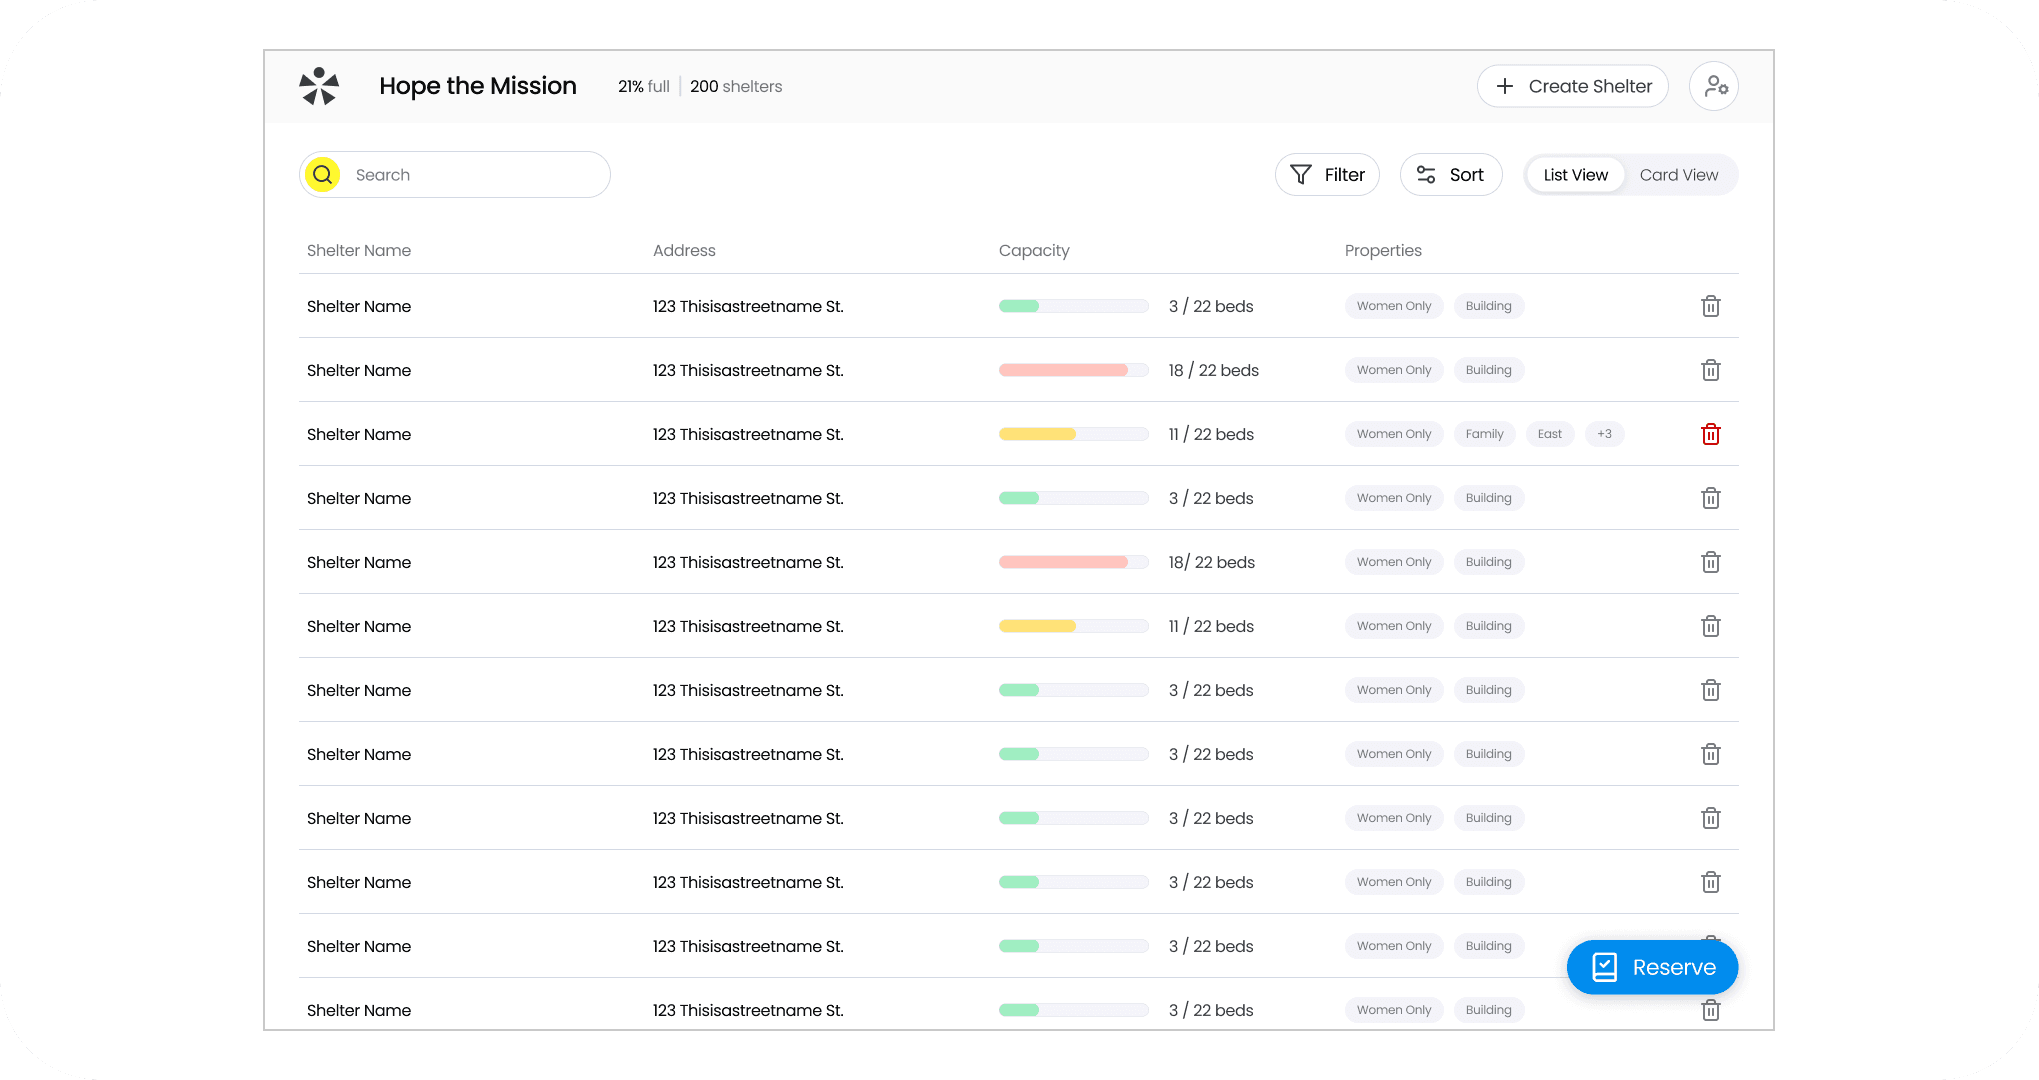Click the sort sliders icon
The height and width of the screenshot is (1080, 2039).
(1425, 175)
